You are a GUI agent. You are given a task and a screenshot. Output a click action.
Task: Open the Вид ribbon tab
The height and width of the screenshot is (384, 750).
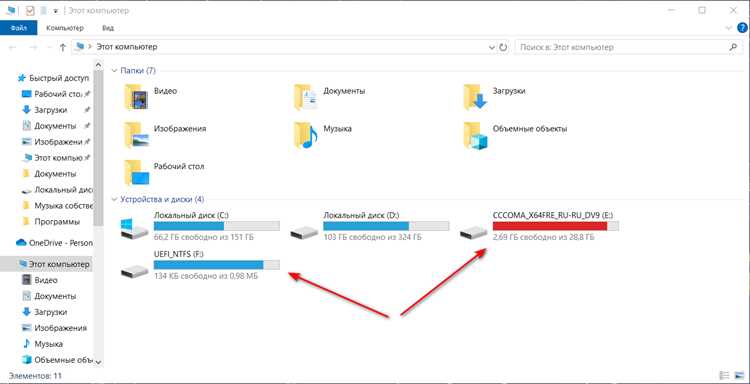(108, 28)
